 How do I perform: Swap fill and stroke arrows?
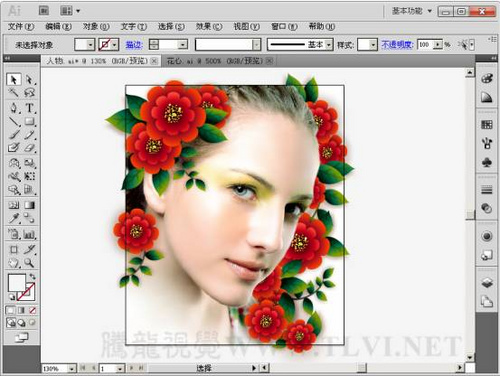(32, 276)
